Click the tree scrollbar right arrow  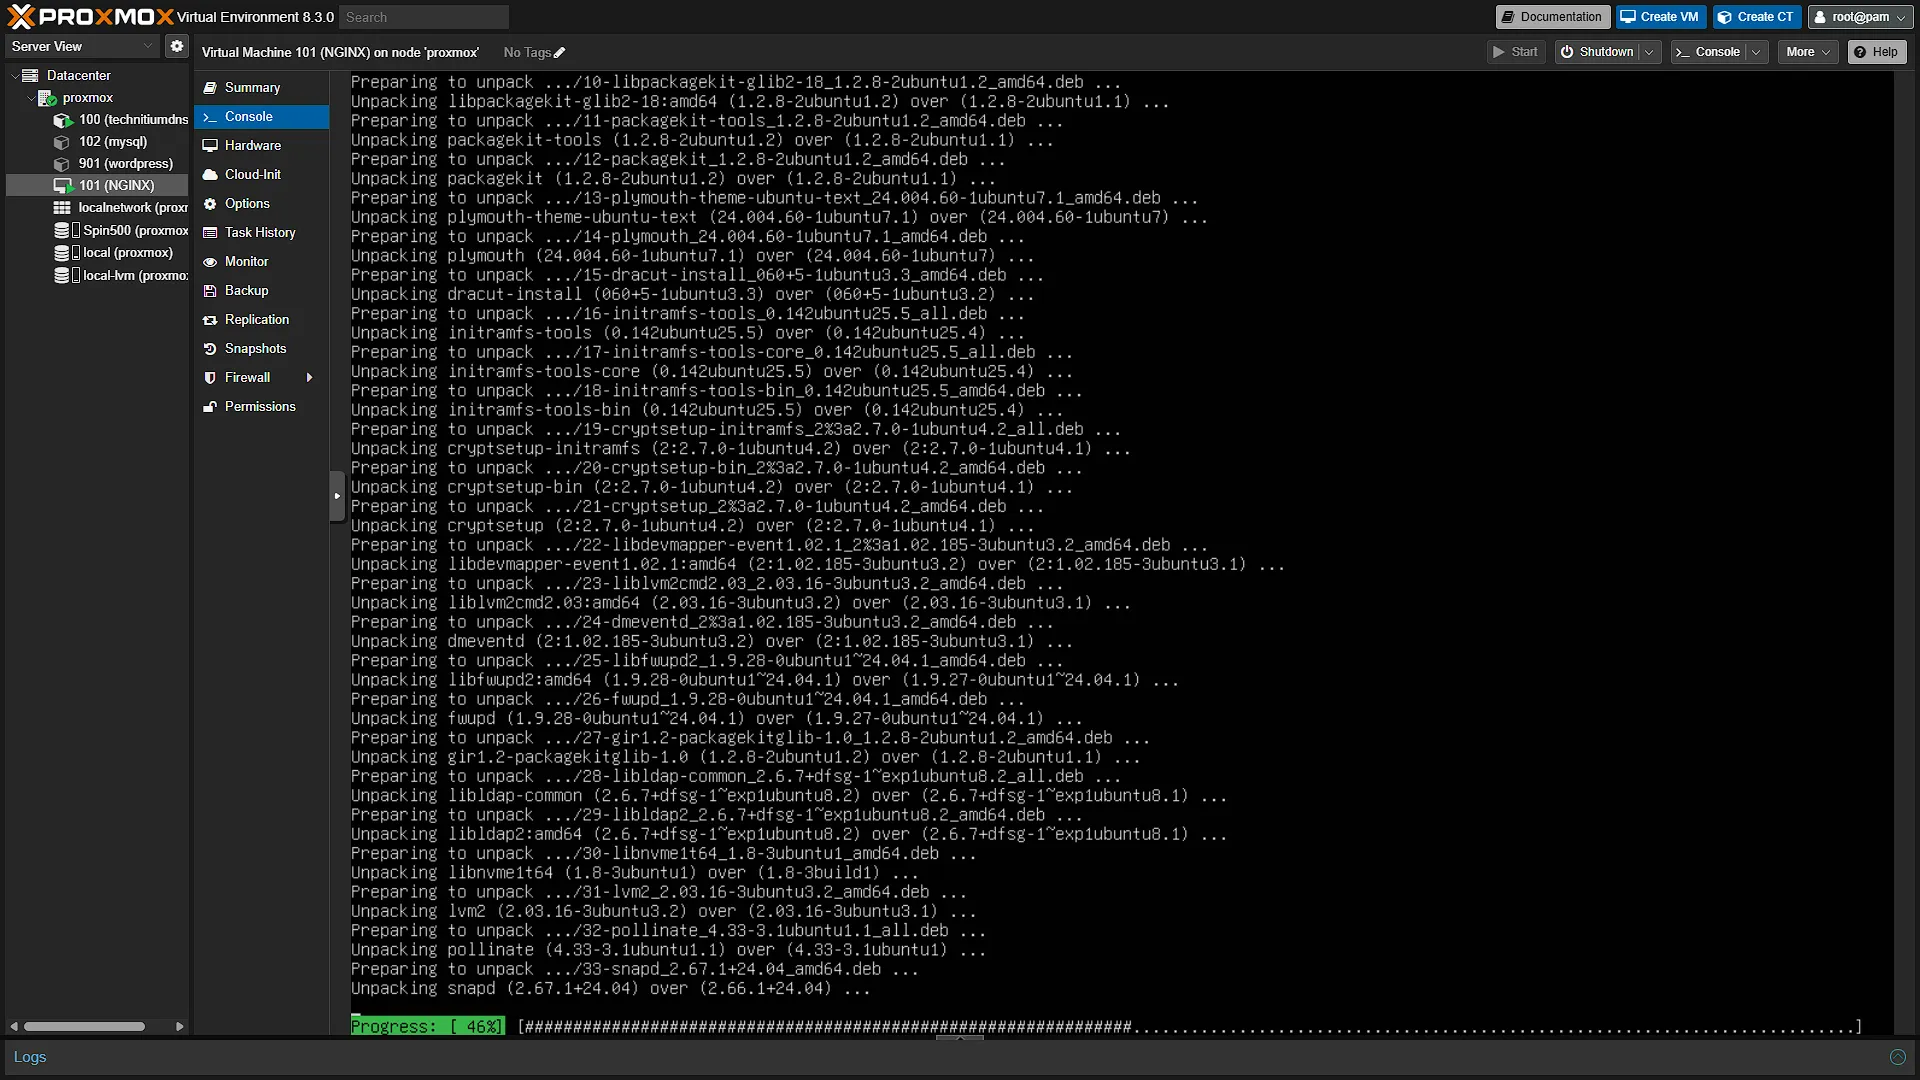pos(179,1026)
